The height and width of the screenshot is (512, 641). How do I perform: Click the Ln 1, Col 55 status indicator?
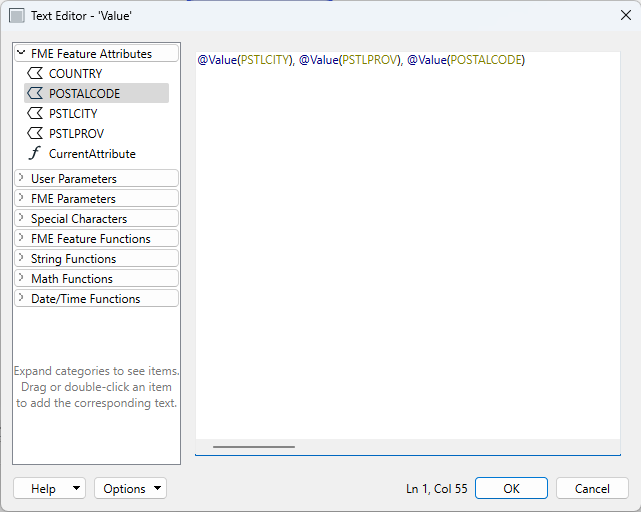click(437, 489)
